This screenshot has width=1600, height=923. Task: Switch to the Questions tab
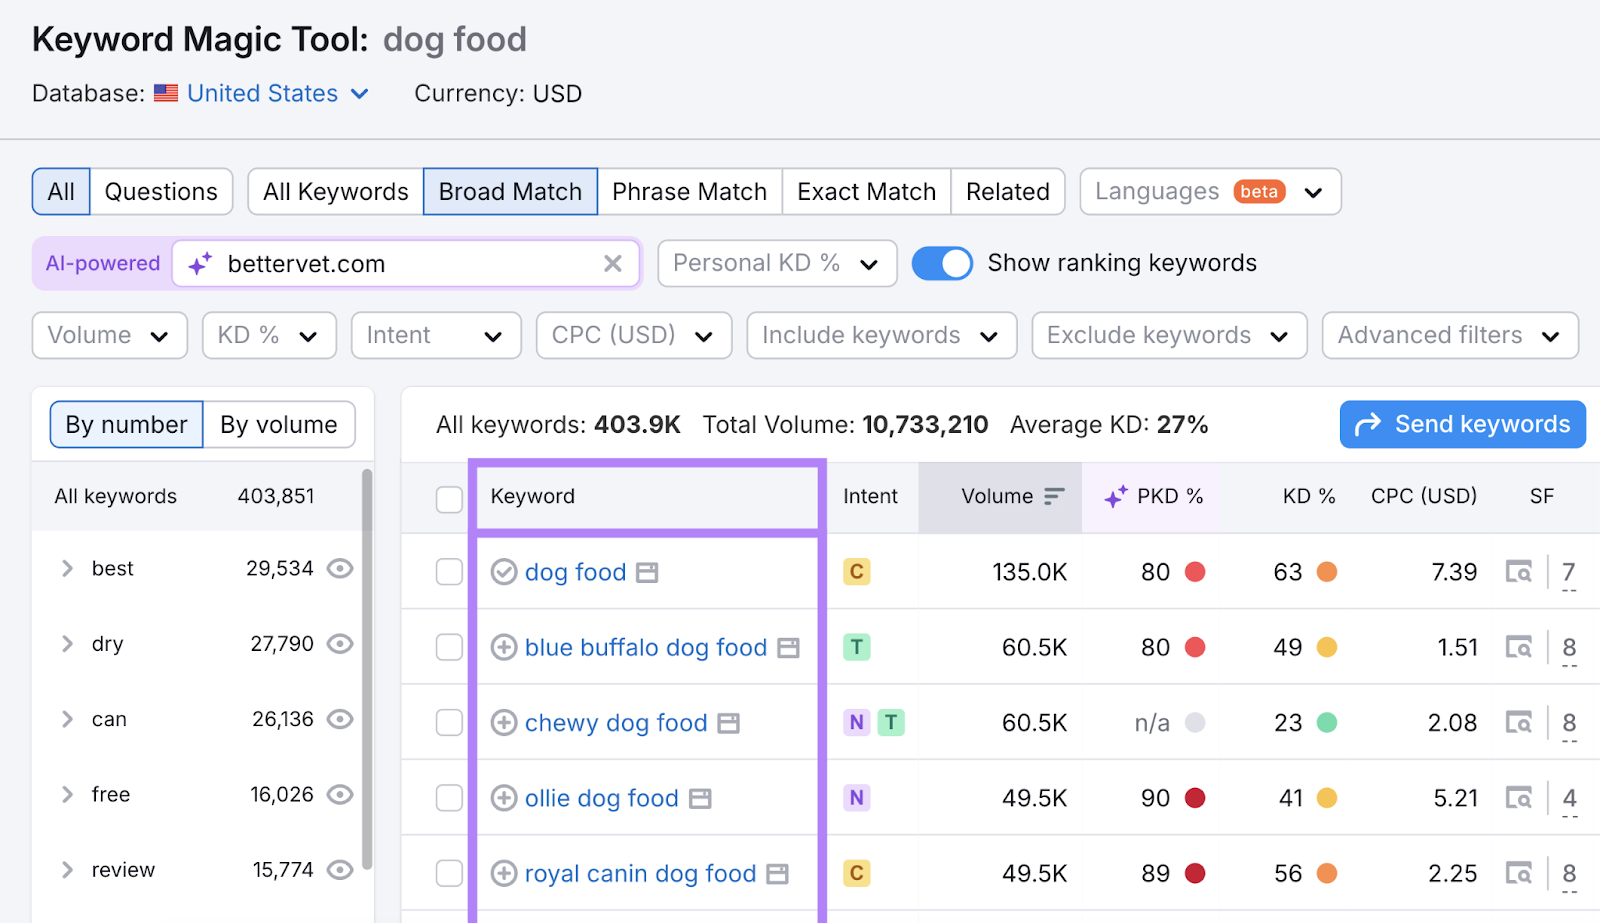tap(161, 191)
